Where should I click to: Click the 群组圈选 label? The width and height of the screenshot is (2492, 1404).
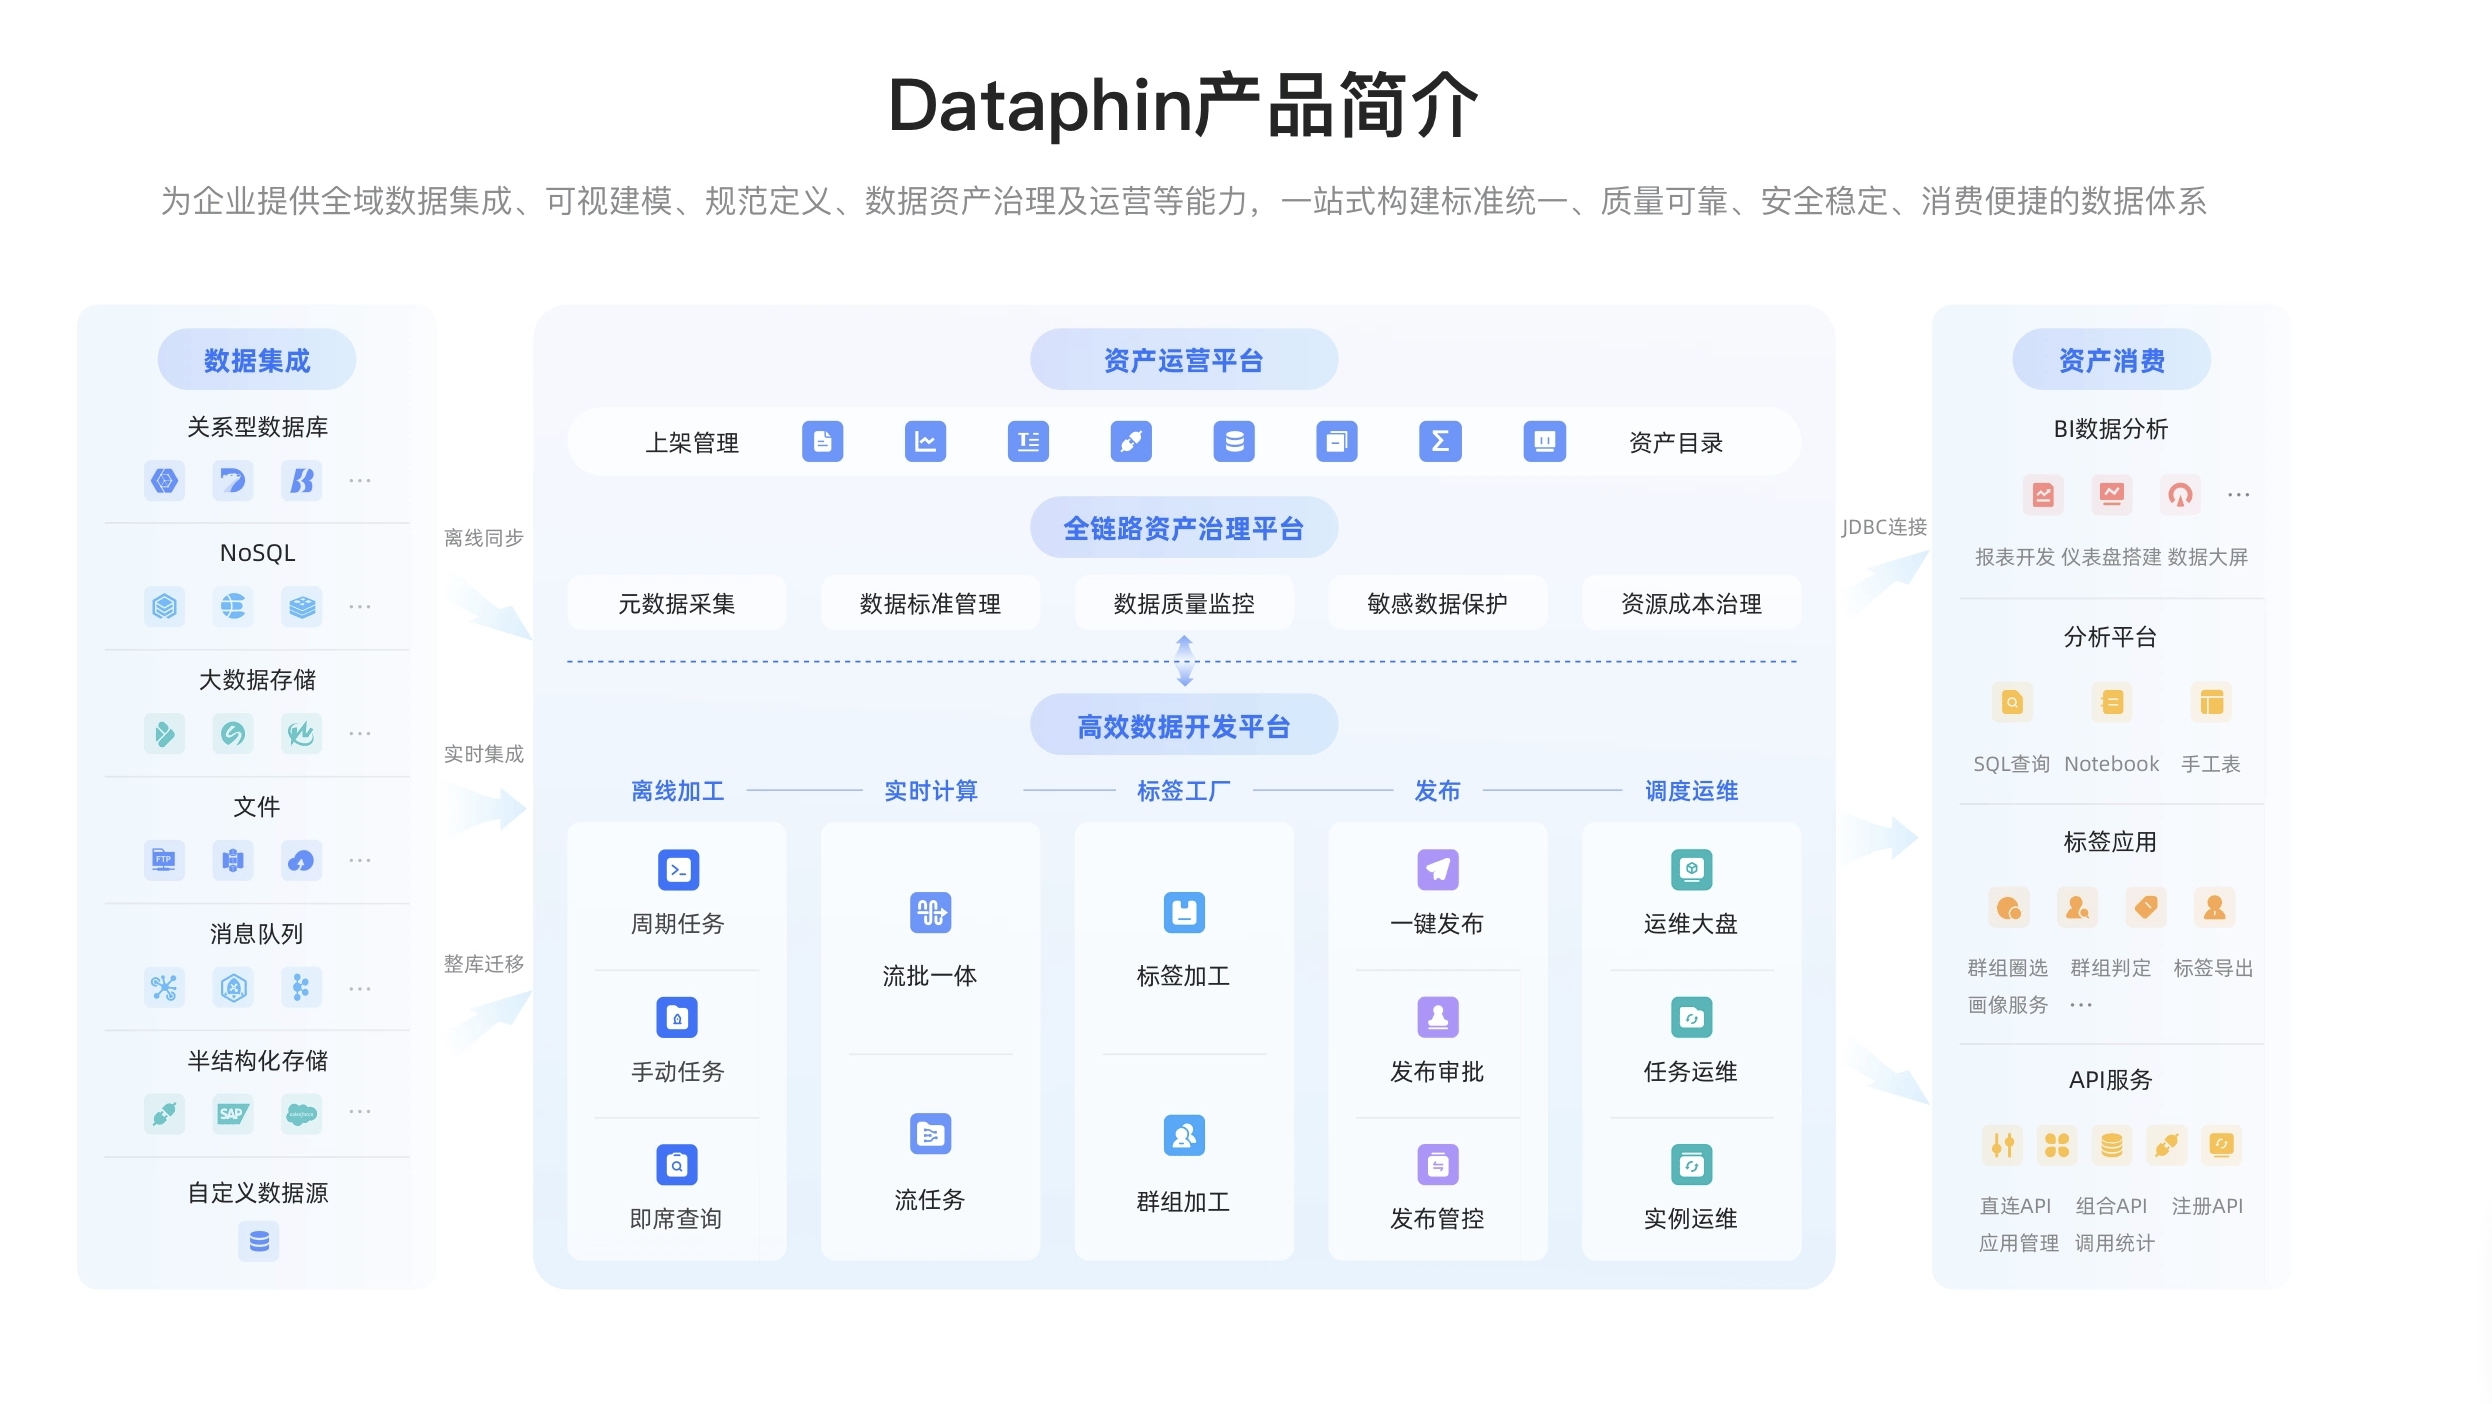point(2008,968)
